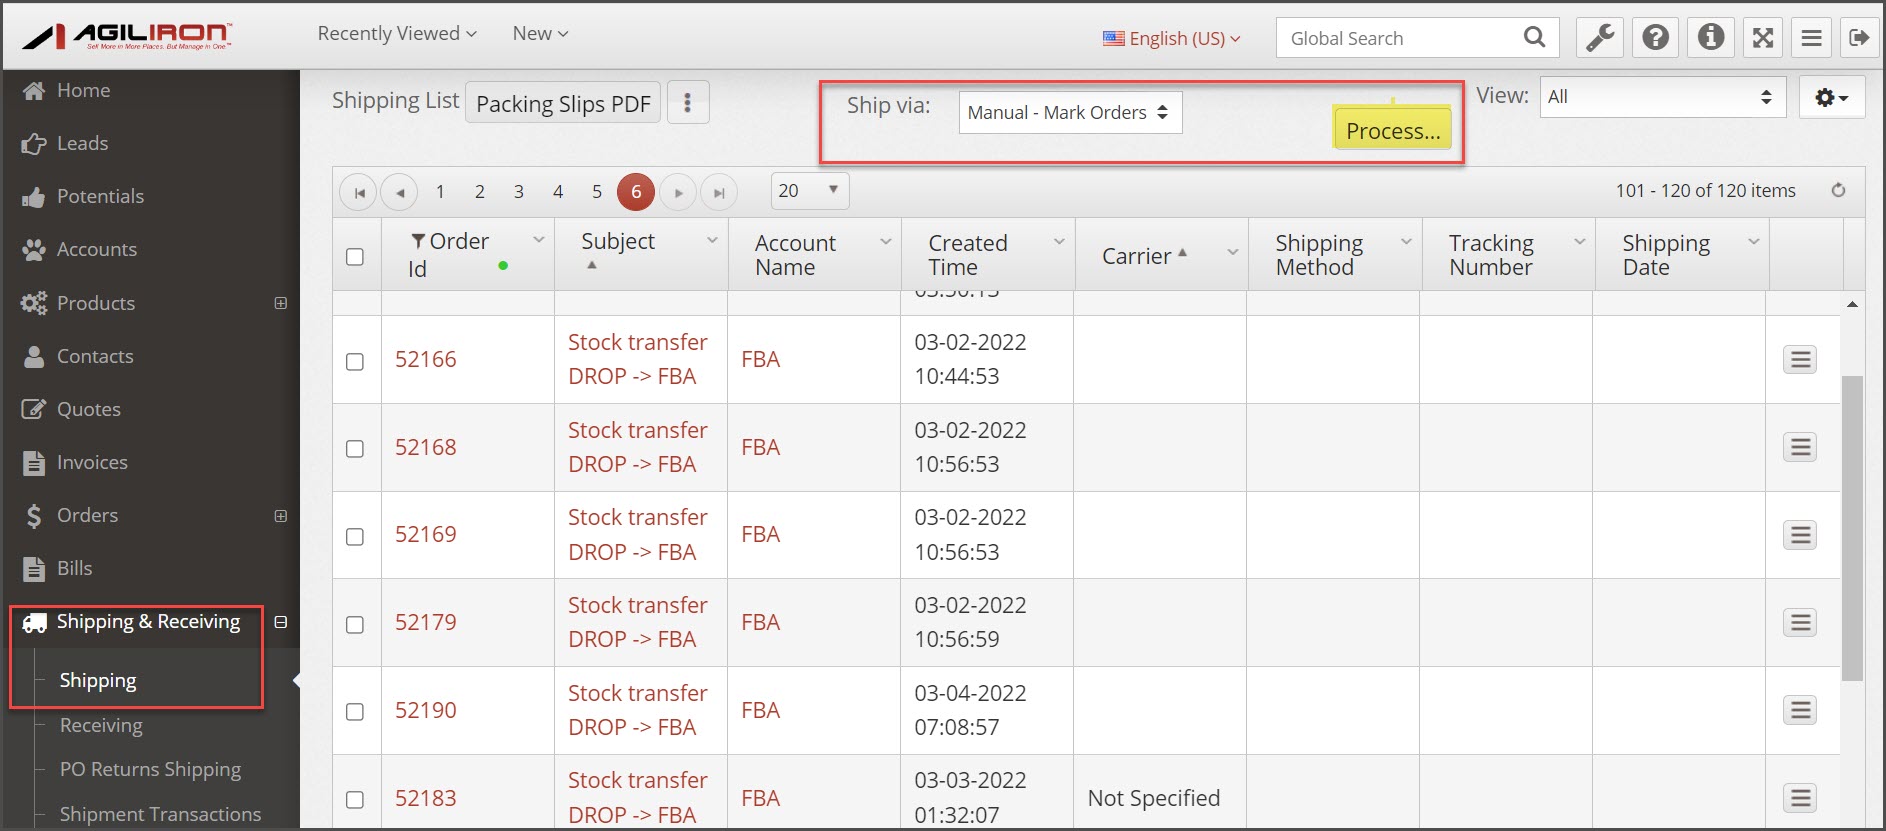Expand the Orders sidebar section

[x=281, y=516]
